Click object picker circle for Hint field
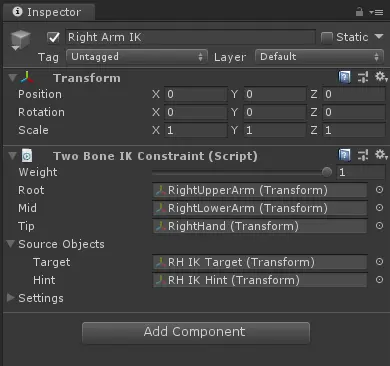This screenshot has width=390, height=366. pyautogui.click(x=379, y=279)
